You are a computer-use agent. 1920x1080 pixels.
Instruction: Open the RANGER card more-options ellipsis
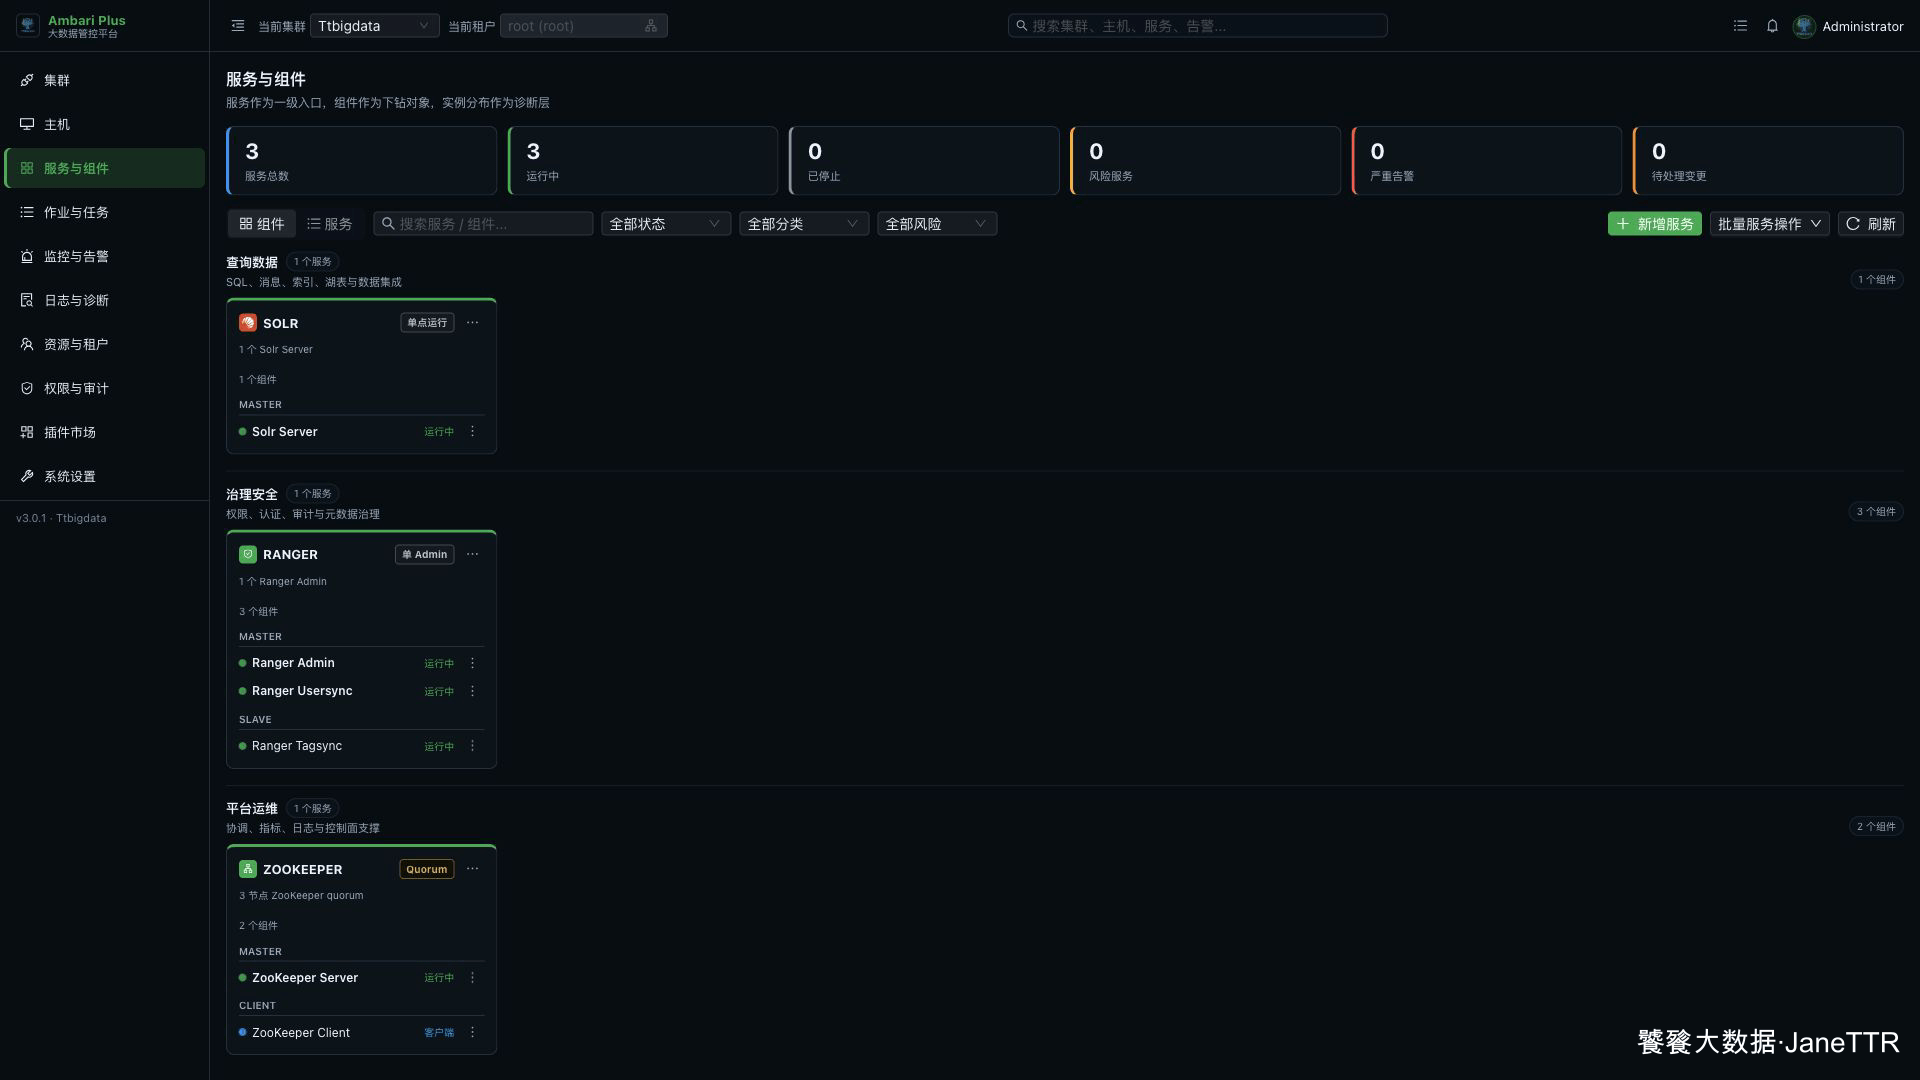[472, 554]
